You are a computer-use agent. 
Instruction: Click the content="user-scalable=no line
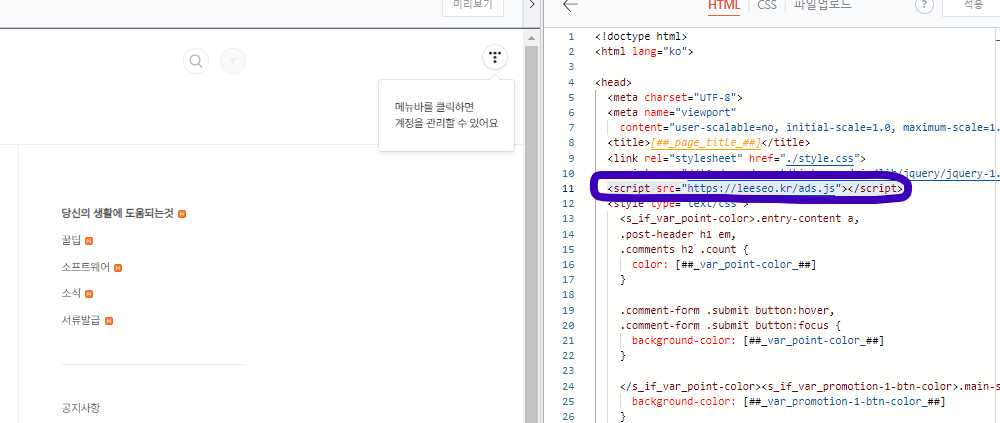(x=809, y=128)
